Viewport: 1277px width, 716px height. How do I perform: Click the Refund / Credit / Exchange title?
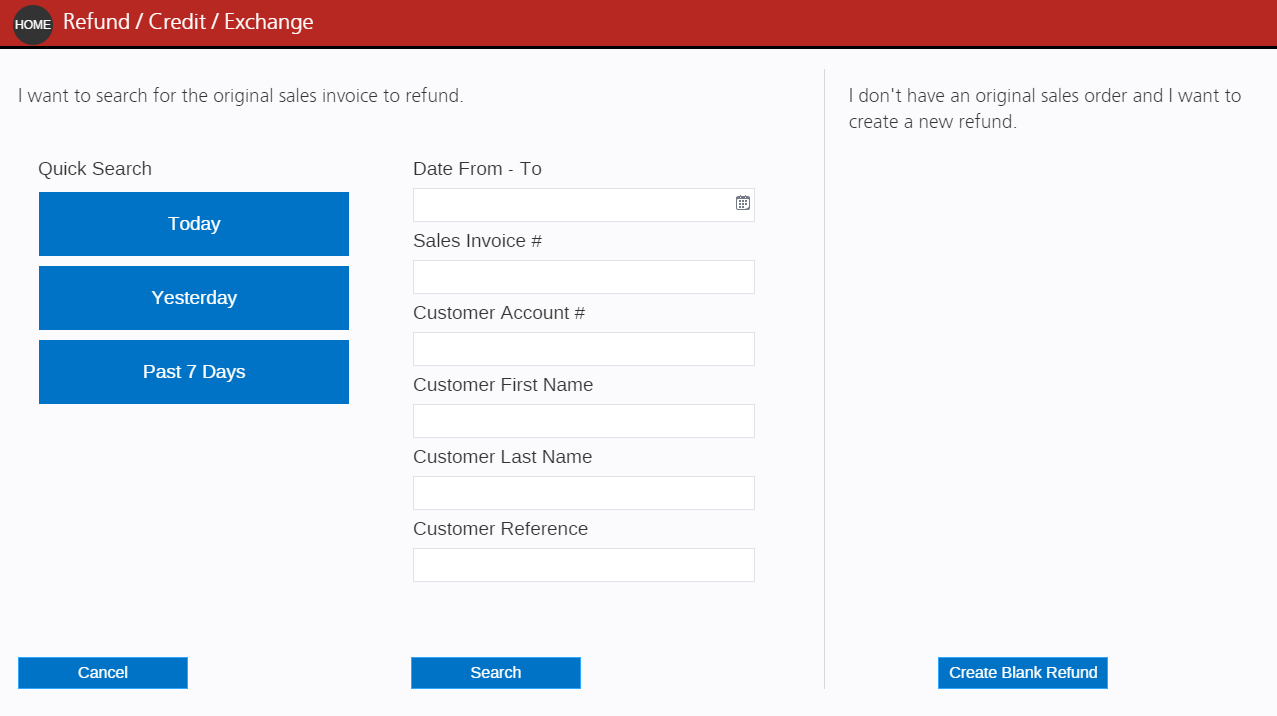(188, 22)
